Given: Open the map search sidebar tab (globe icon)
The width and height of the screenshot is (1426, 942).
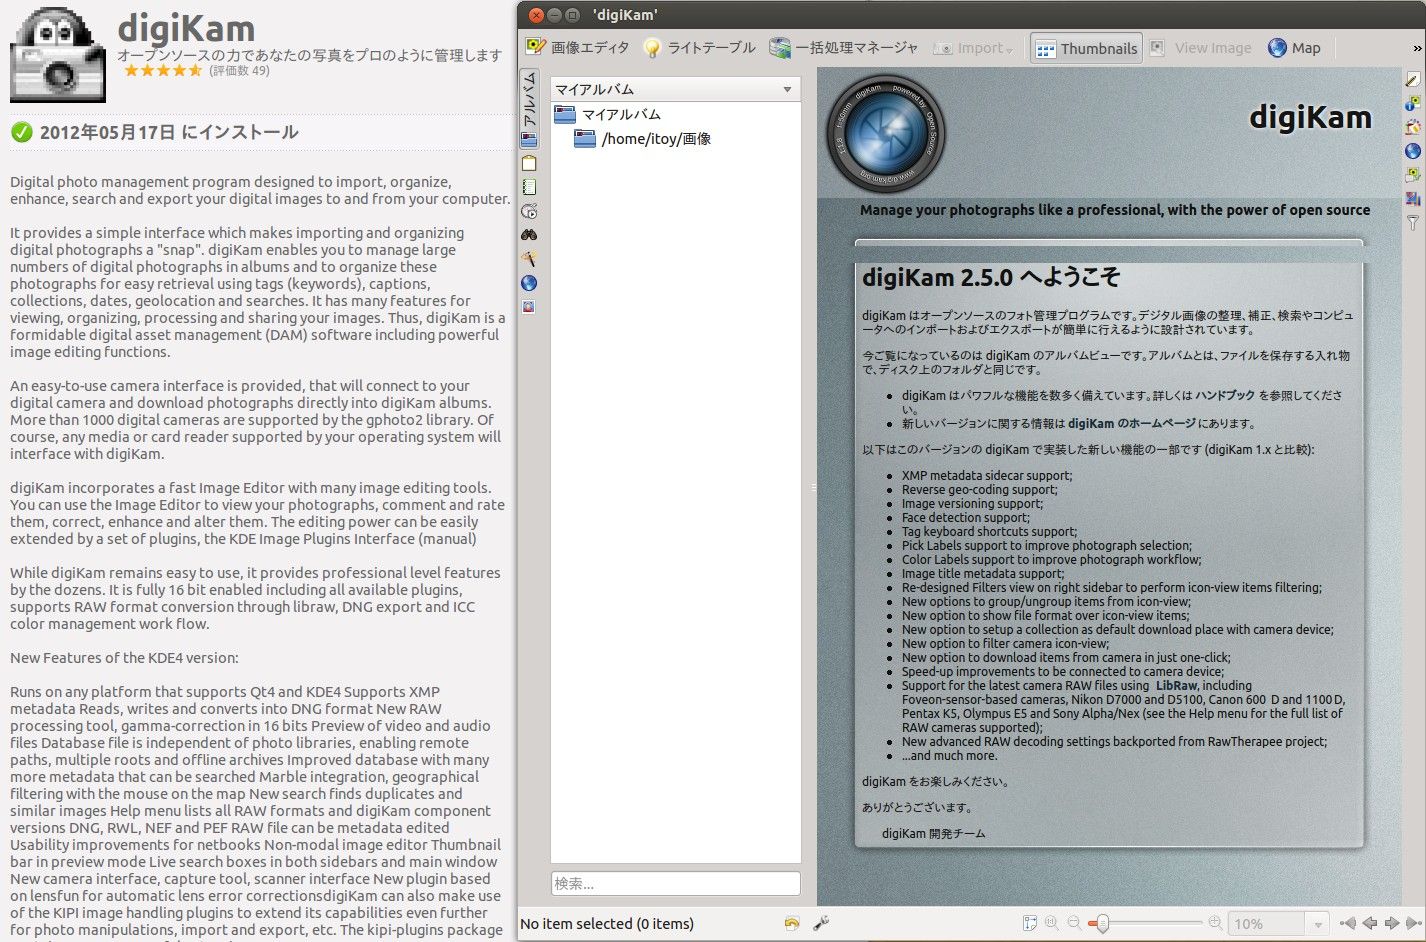Looking at the screenshot, I should click(529, 283).
